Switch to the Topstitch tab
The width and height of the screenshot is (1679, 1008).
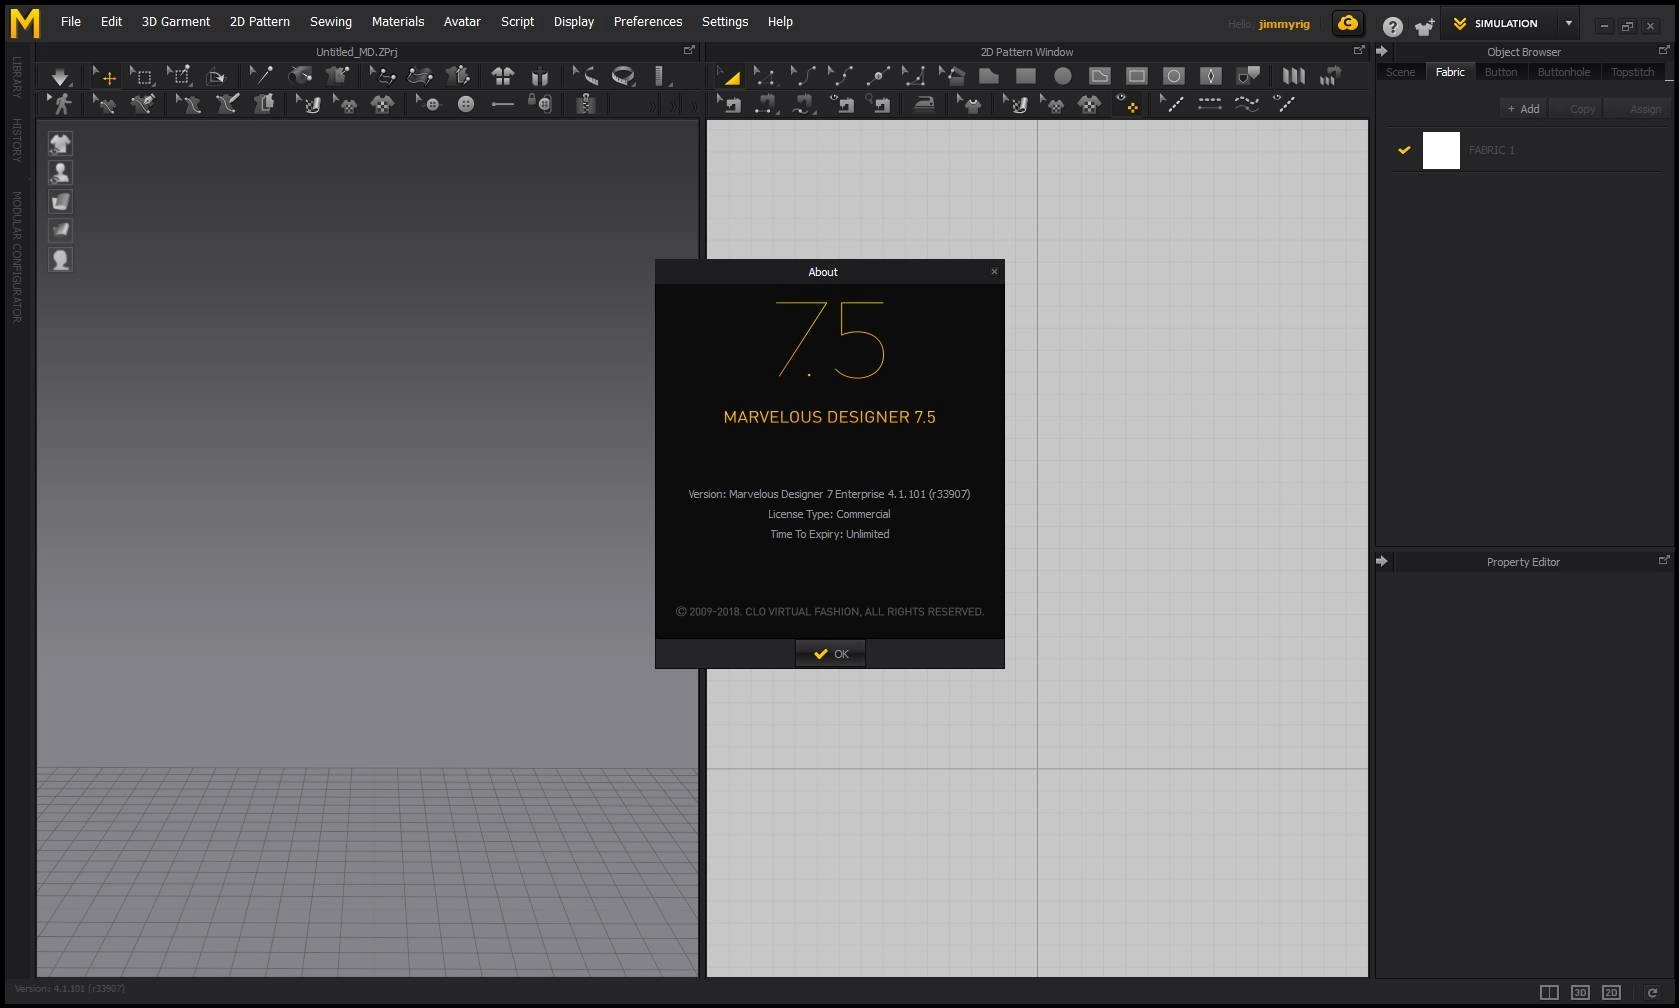tap(1632, 72)
